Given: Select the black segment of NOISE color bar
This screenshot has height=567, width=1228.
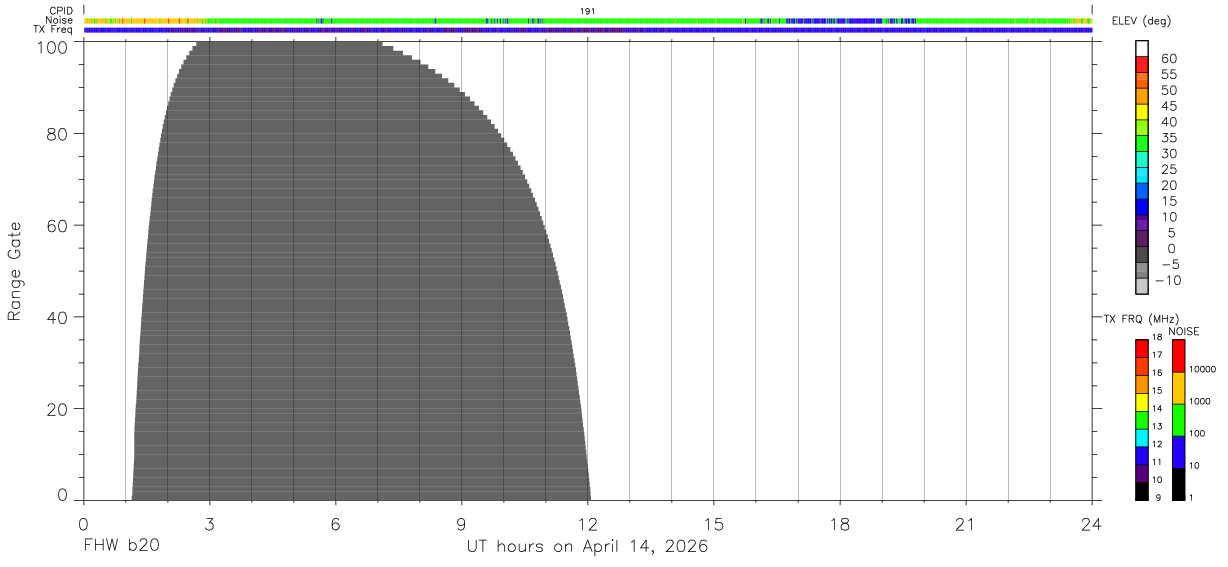Looking at the screenshot, I should coord(1178,484).
